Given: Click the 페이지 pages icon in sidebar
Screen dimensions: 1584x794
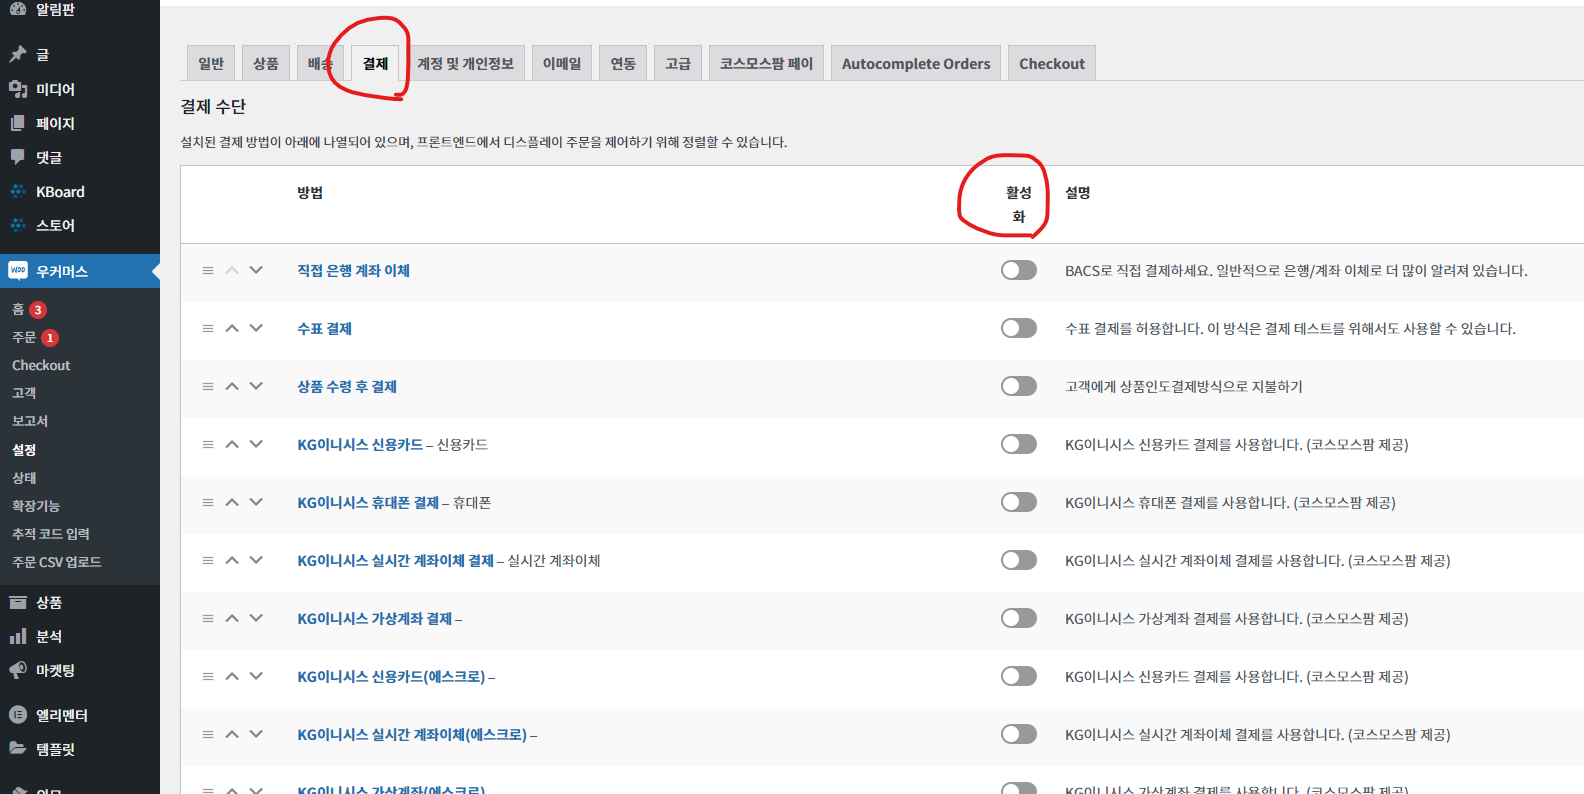Looking at the screenshot, I should (18, 123).
